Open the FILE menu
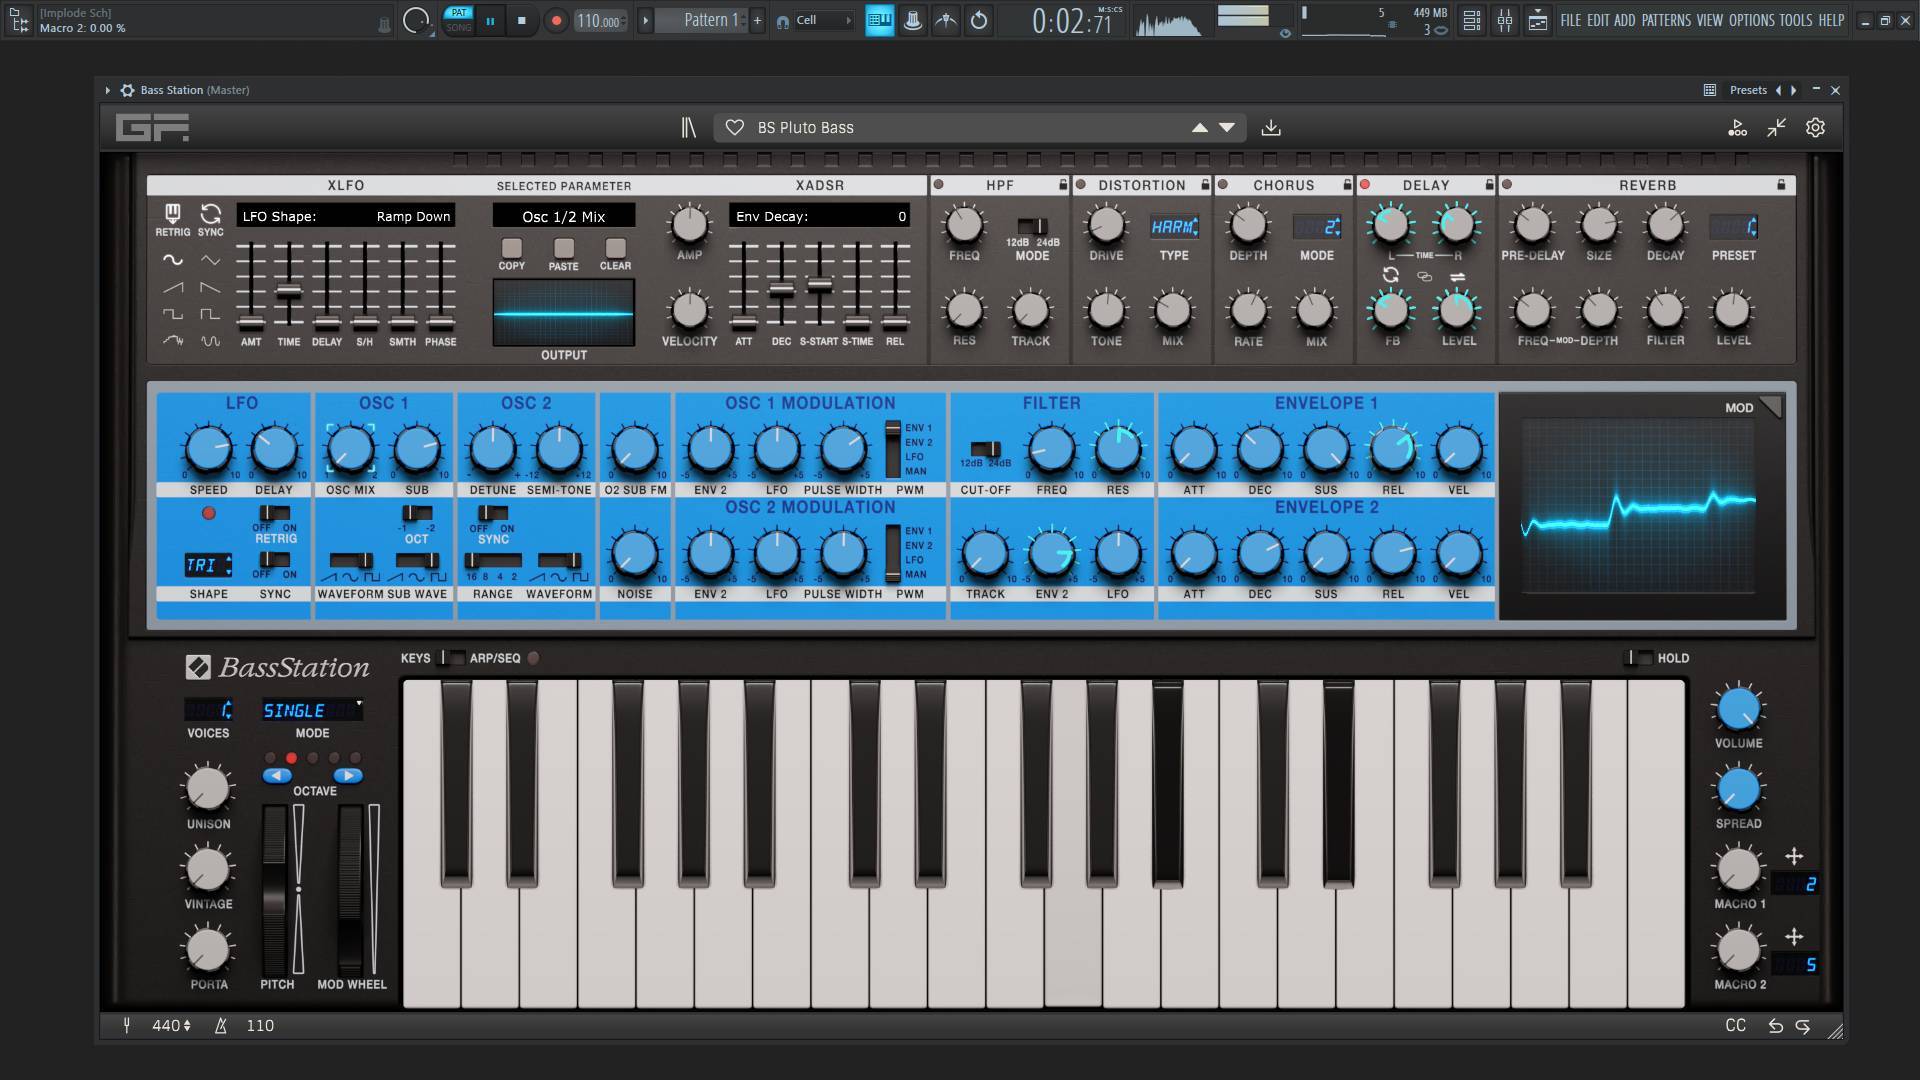This screenshot has height=1080, width=1920. (1570, 20)
